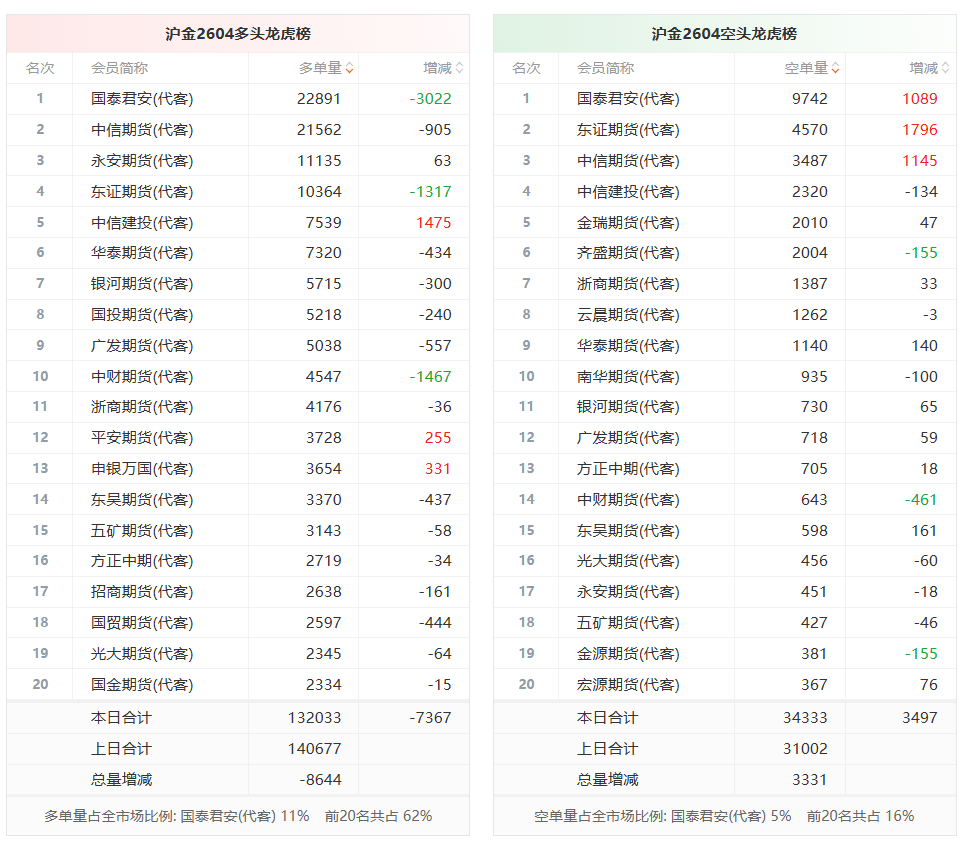Click the red change value 1796
This screenshot has width=967, height=845.
coord(920,130)
